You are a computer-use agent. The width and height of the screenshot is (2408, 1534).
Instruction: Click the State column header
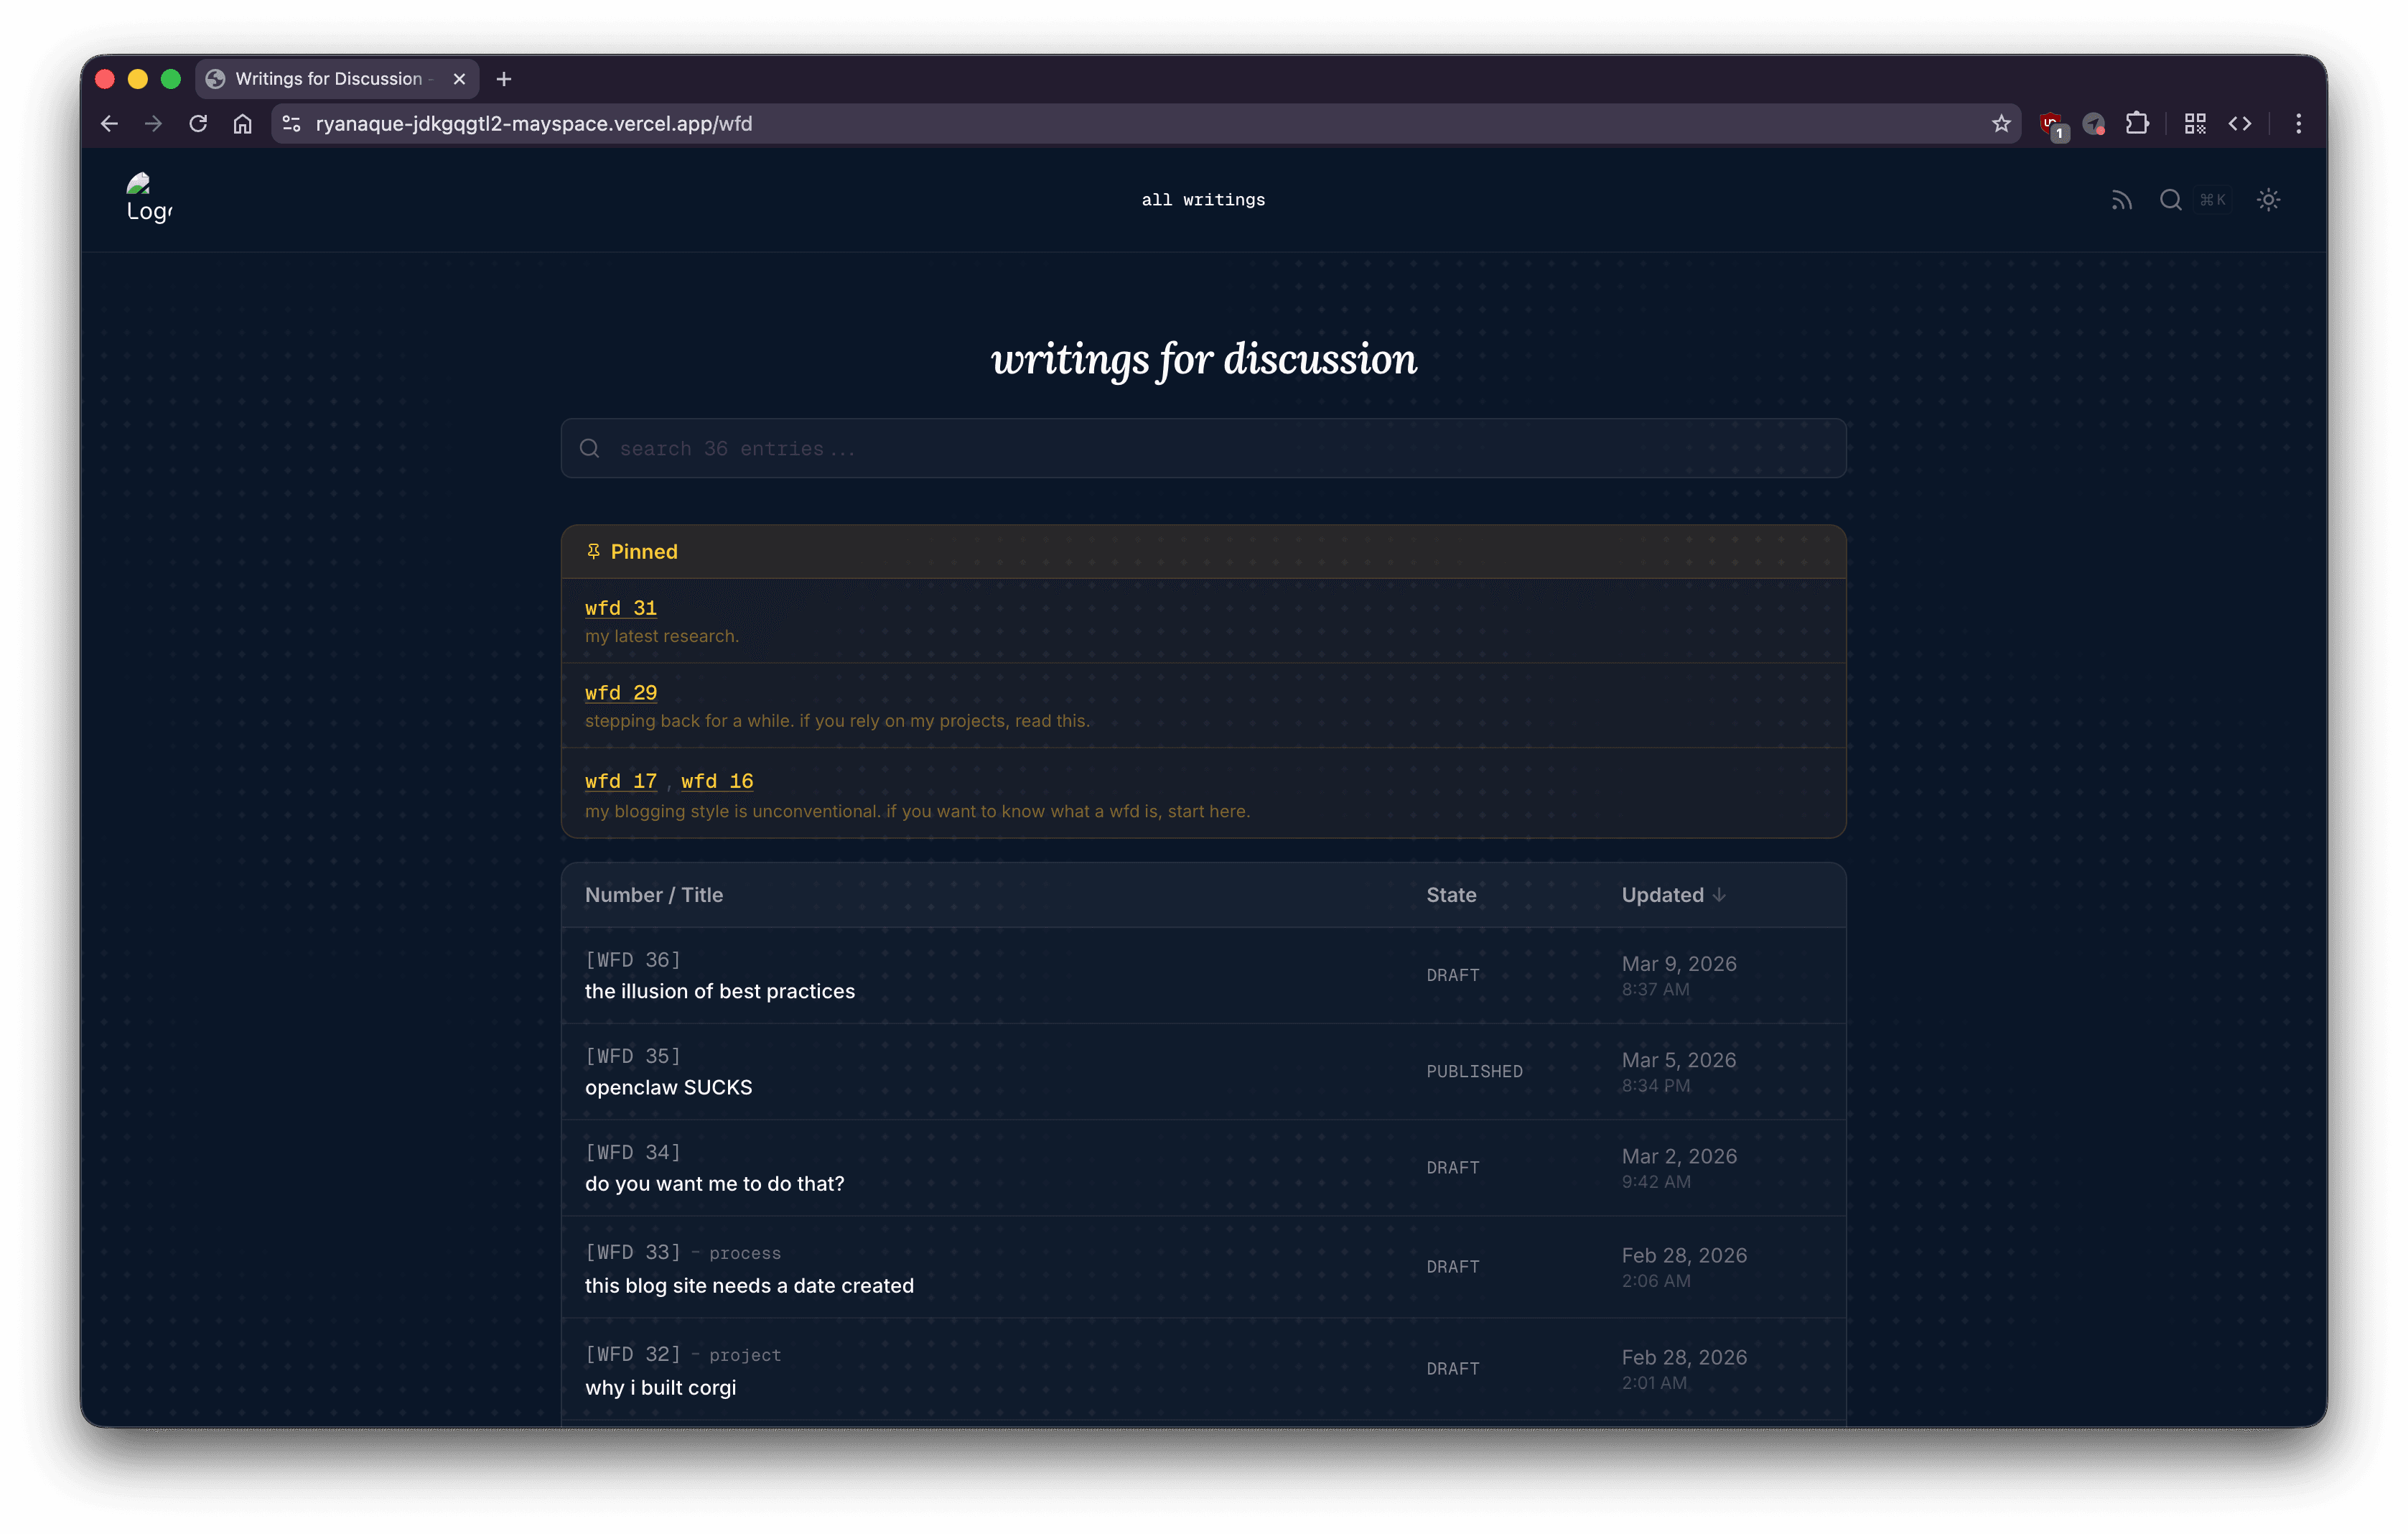point(1451,895)
